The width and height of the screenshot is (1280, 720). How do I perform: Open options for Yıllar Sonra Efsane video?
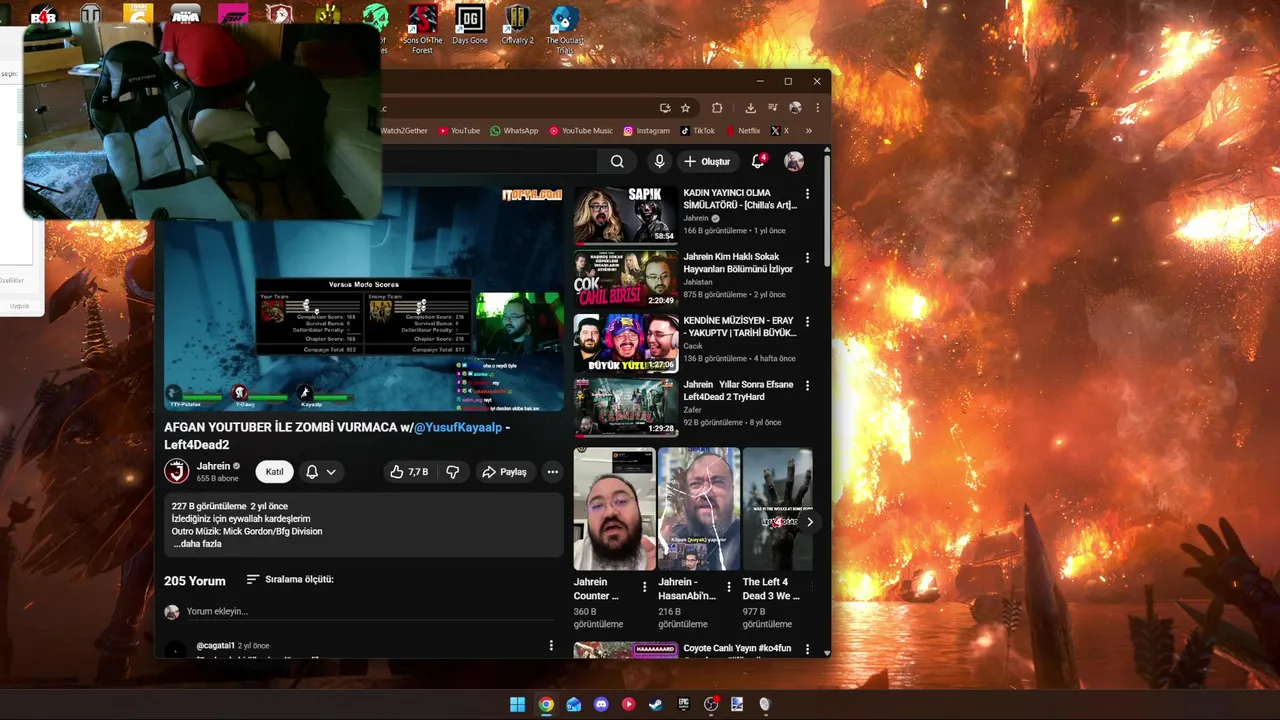click(807, 385)
